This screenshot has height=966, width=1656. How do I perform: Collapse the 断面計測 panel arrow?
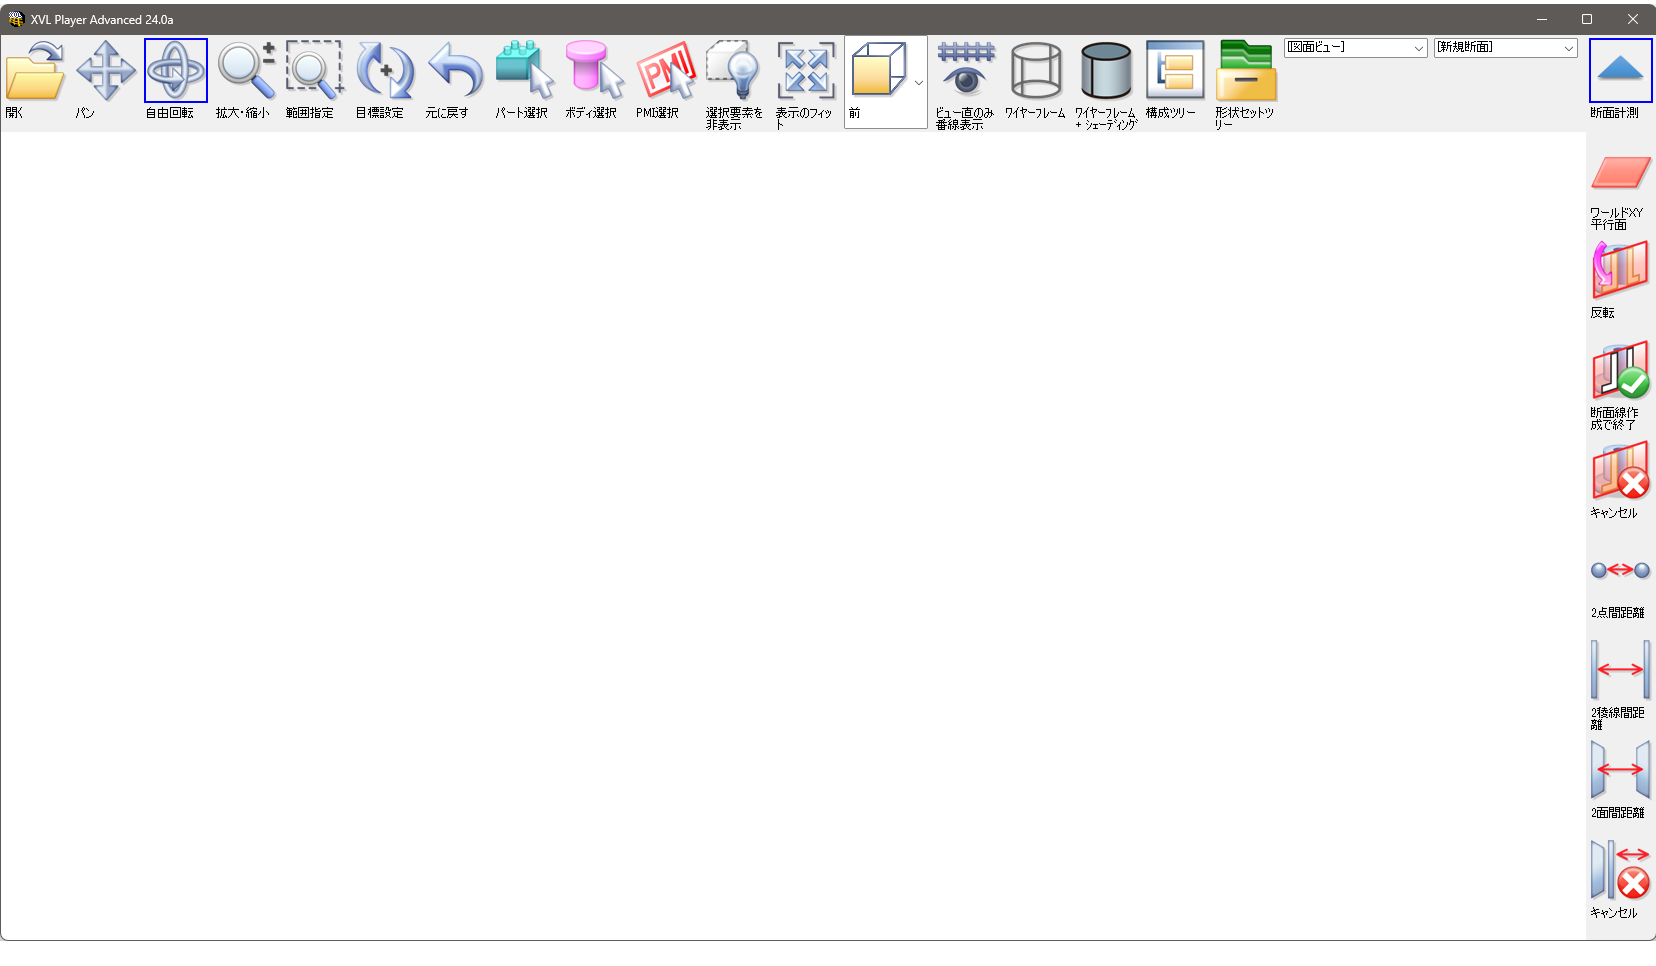[x=1621, y=70]
